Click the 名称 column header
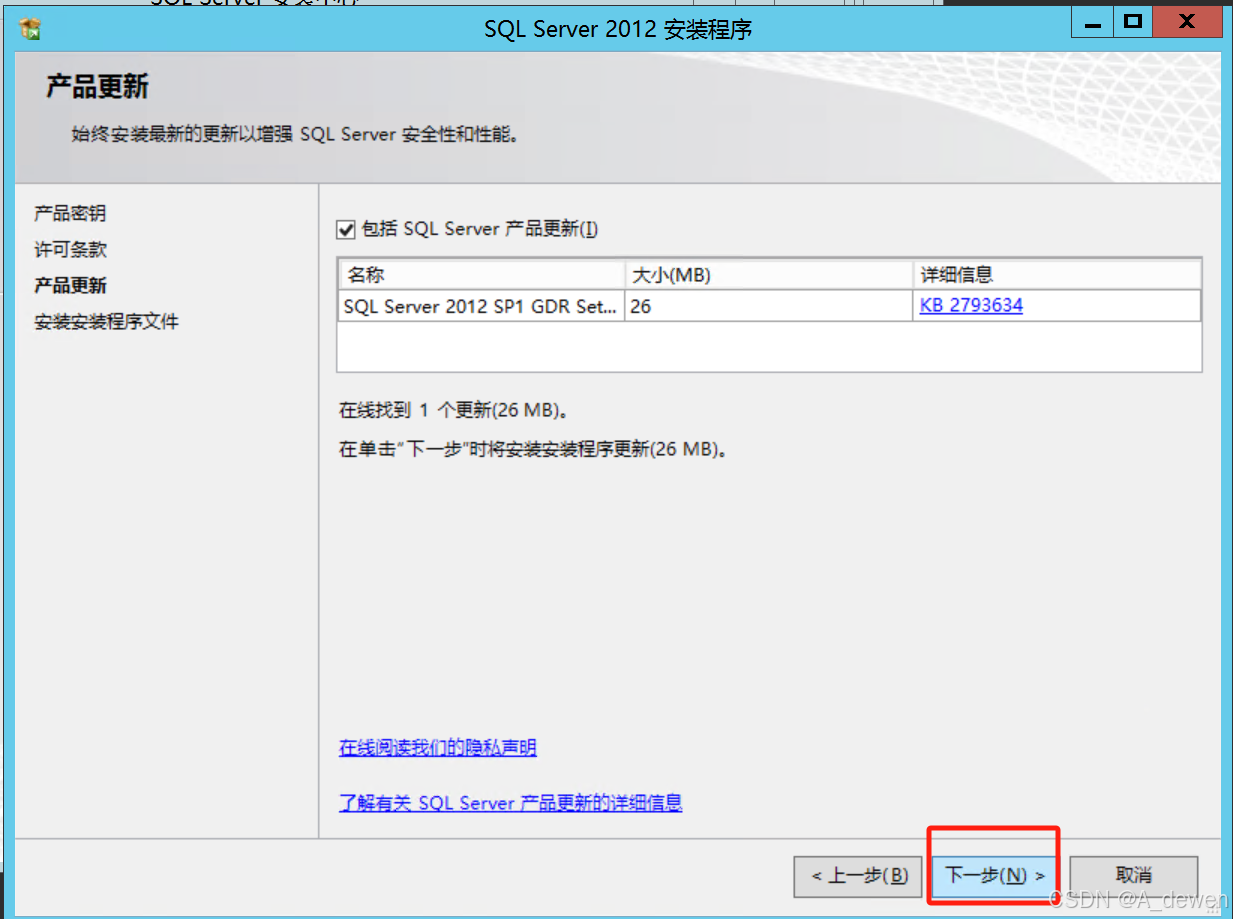Screen dimensions: 1233x919 pyautogui.click(x=481, y=275)
